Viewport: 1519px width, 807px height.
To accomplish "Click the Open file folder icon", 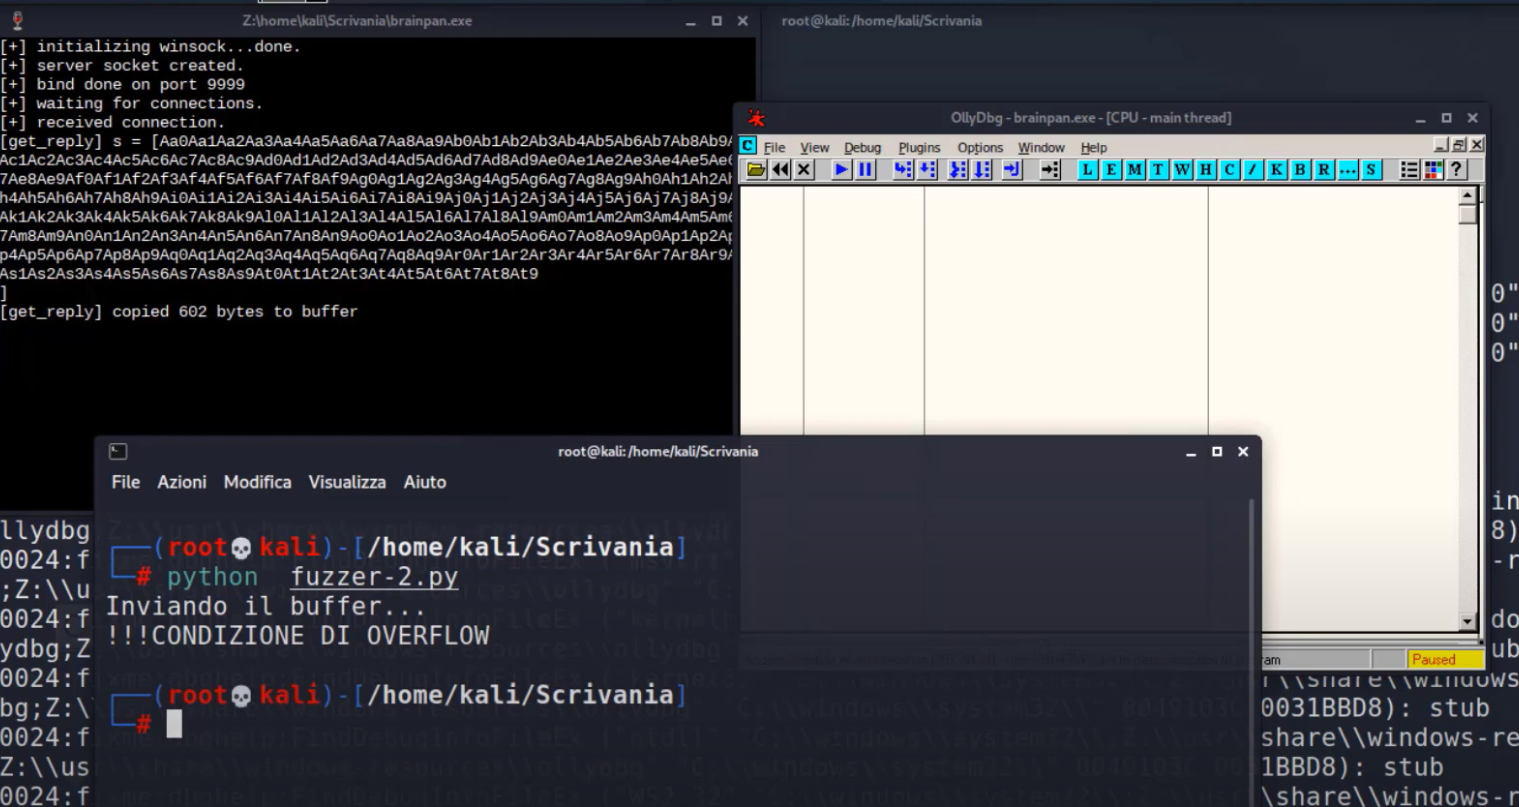I will 757,170.
